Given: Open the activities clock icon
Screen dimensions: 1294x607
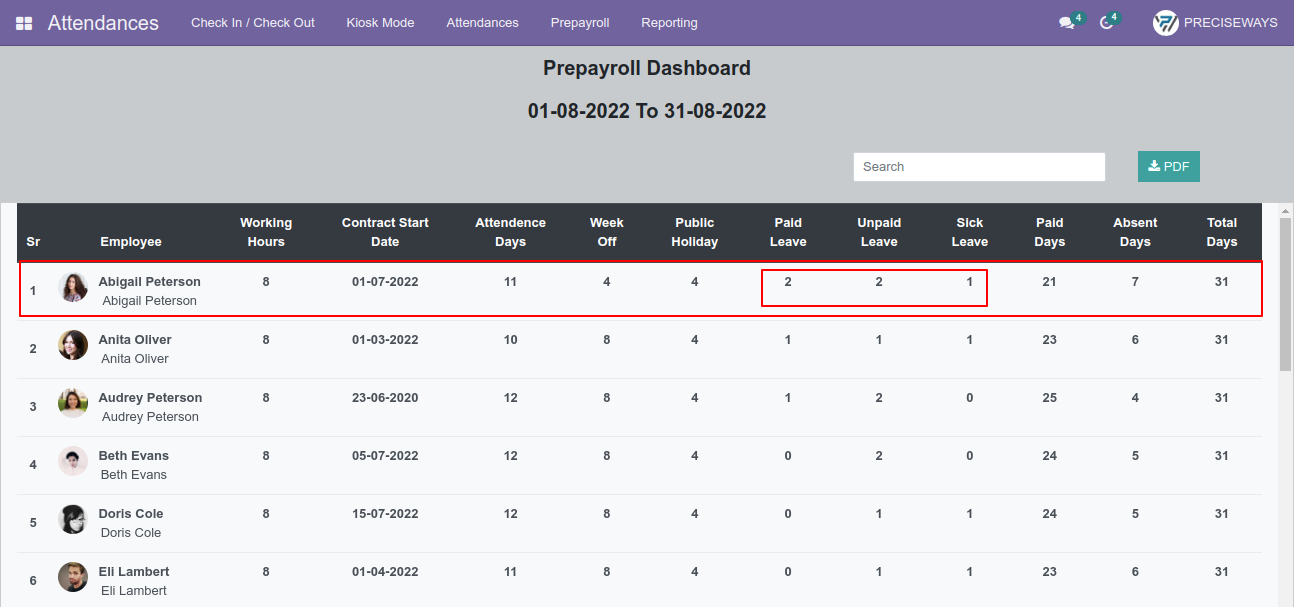Looking at the screenshot, I should click(x=1106, y=23).
